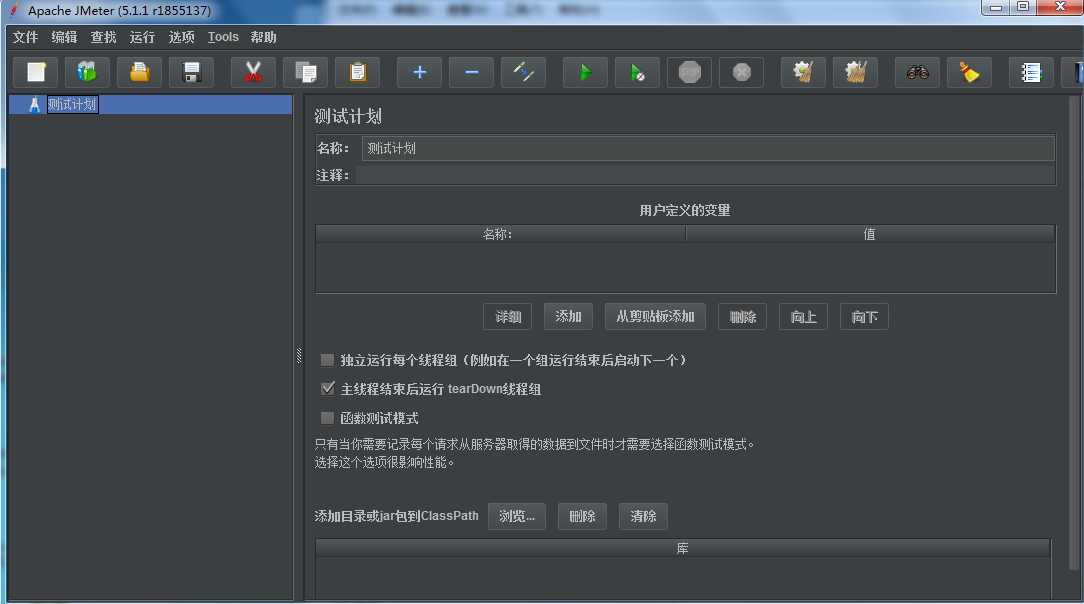
Task: Click the 详细 button
Action: 508,317
